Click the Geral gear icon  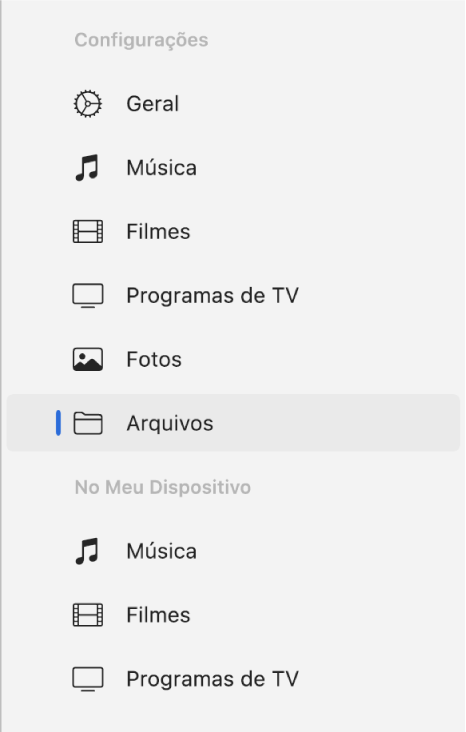(x=87, y=104)
